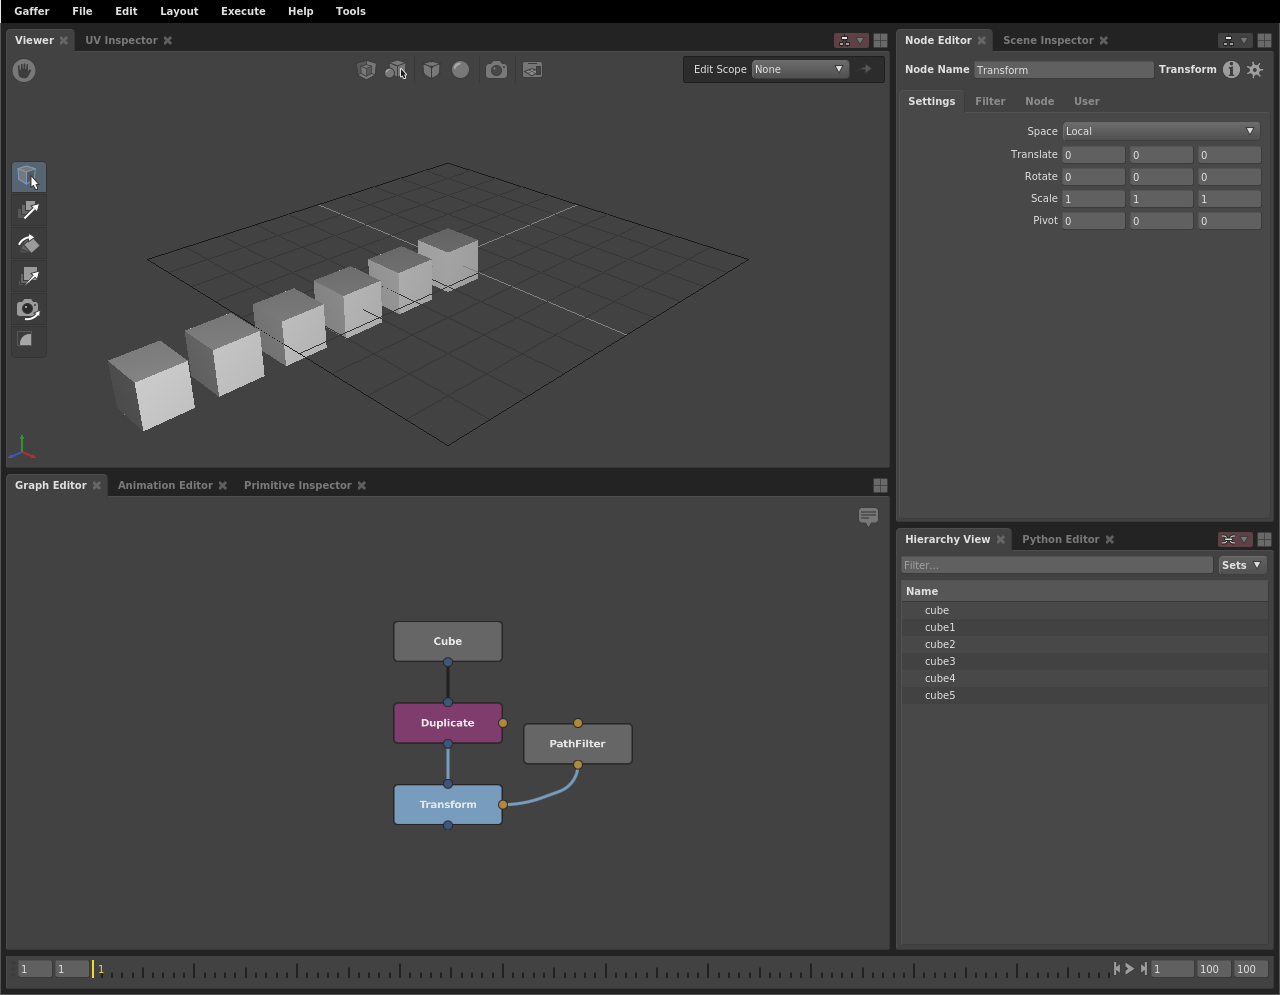Screen dimensions: 1280x995
Task: Select the PathFilter node in the graph
Action: (x=577, y=744)
